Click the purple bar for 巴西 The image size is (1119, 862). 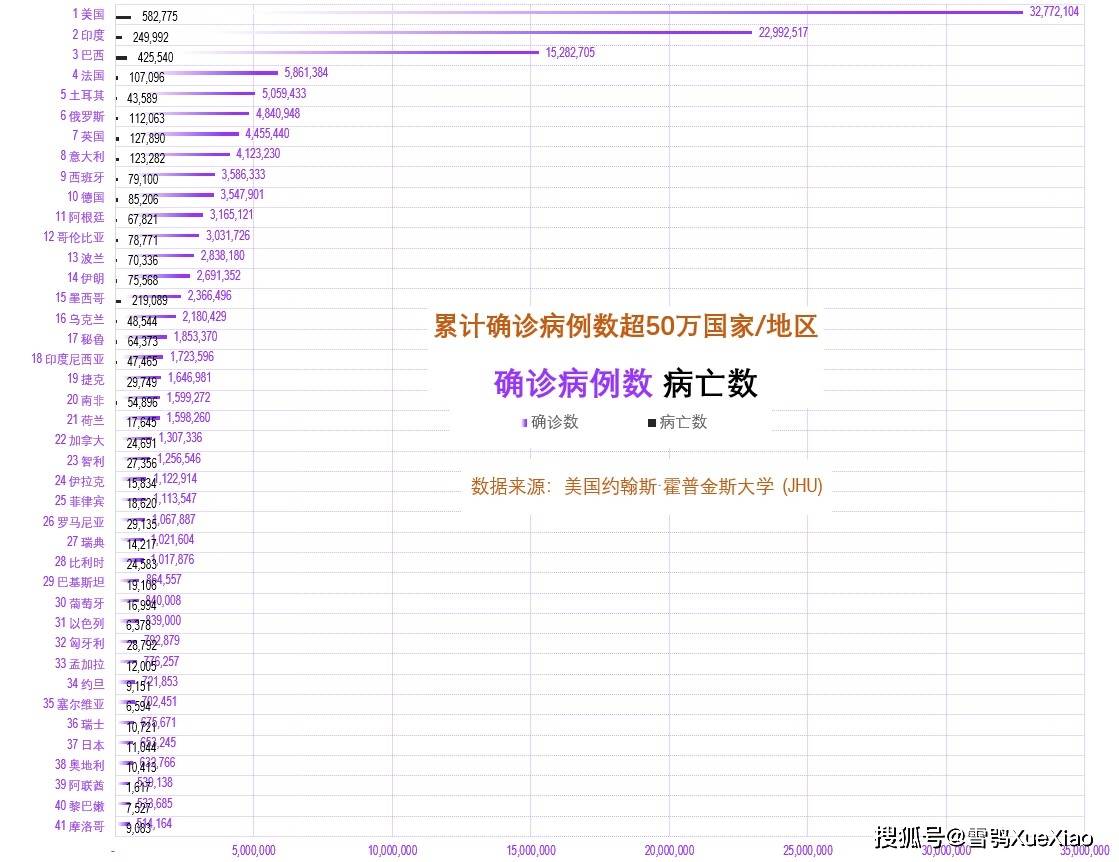coord(328,52)
